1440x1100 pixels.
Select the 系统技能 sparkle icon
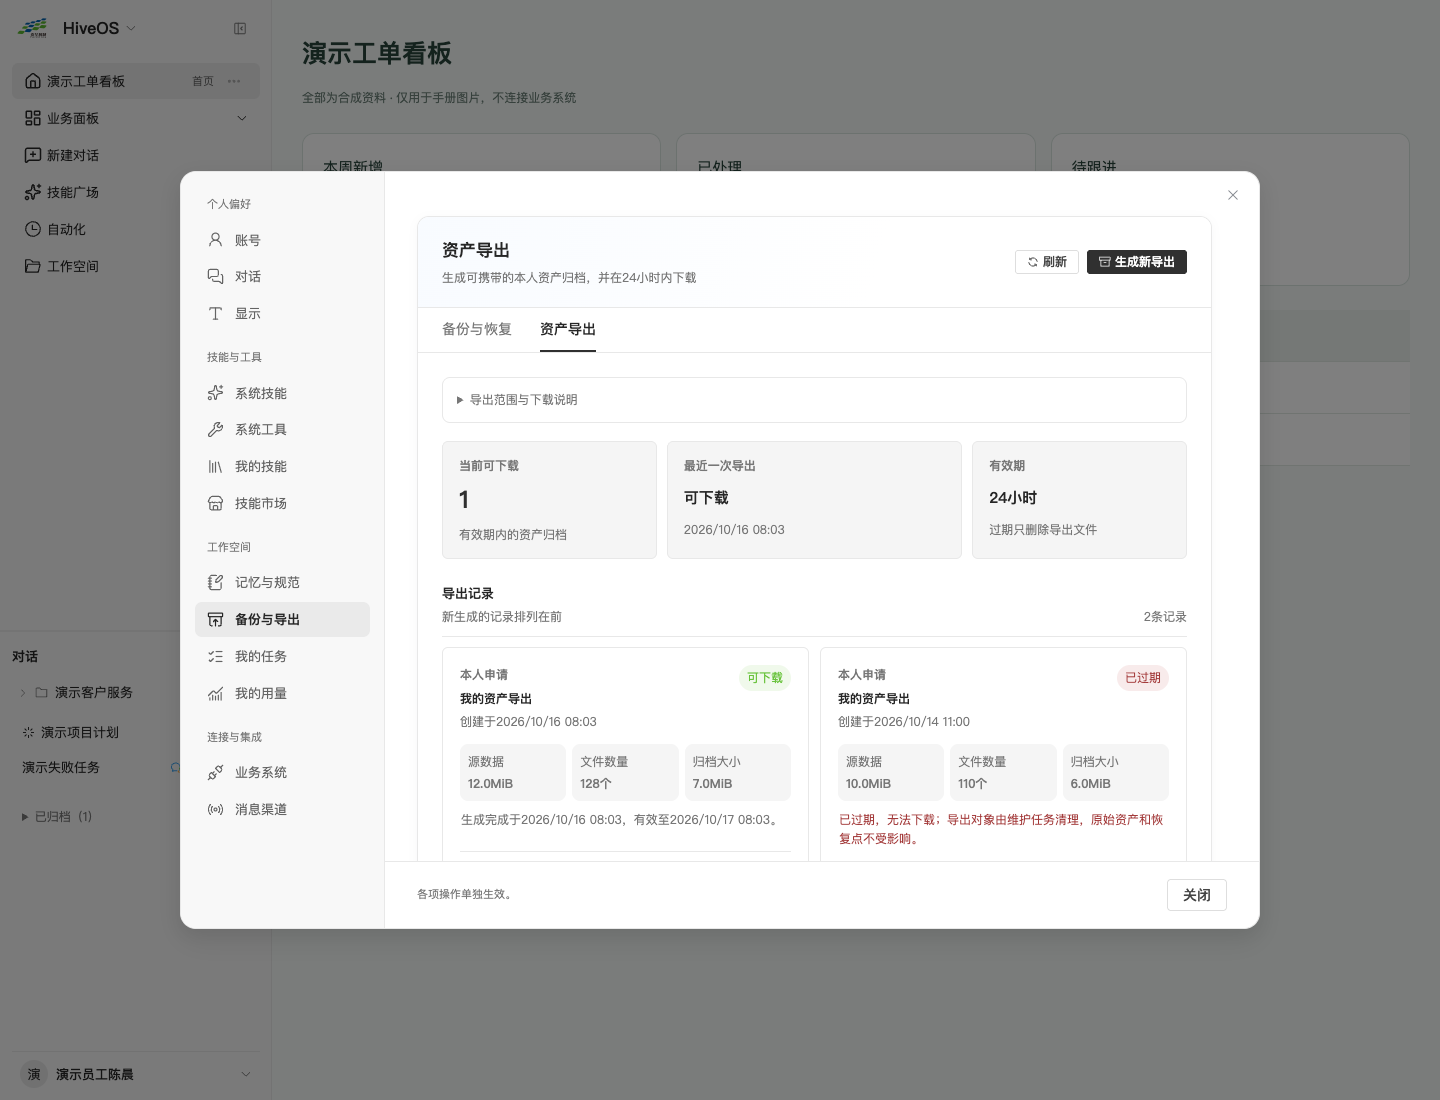pos(215,393)
